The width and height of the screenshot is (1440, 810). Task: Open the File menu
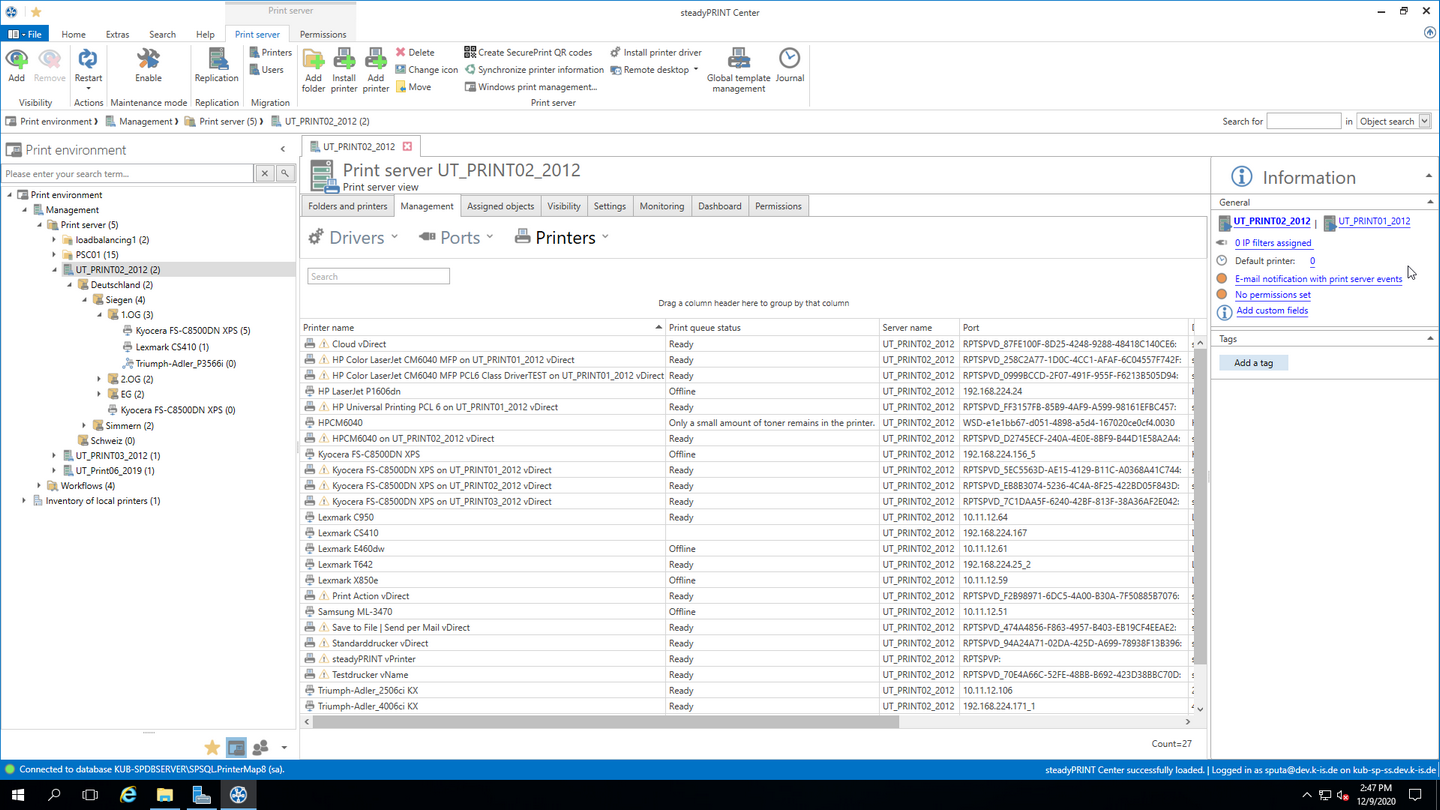point(25,34)
